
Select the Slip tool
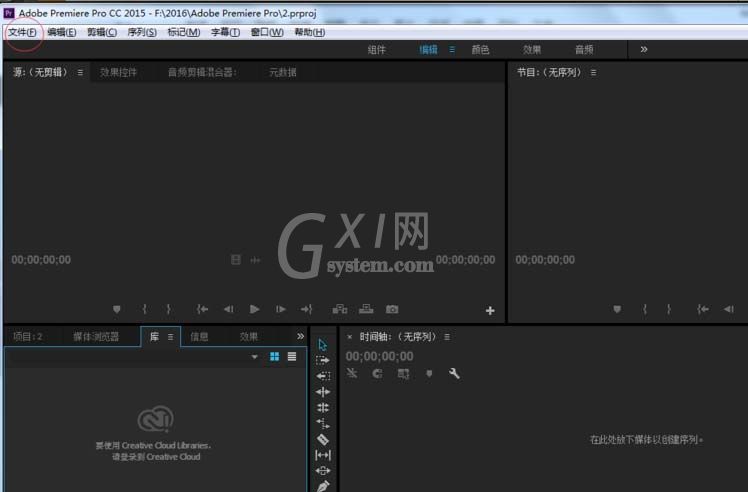coord(323,455)
